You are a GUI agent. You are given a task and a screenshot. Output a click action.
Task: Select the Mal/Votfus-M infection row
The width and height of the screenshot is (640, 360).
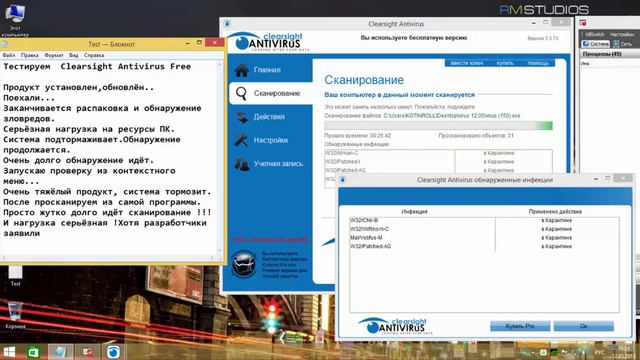pos(484,238)
